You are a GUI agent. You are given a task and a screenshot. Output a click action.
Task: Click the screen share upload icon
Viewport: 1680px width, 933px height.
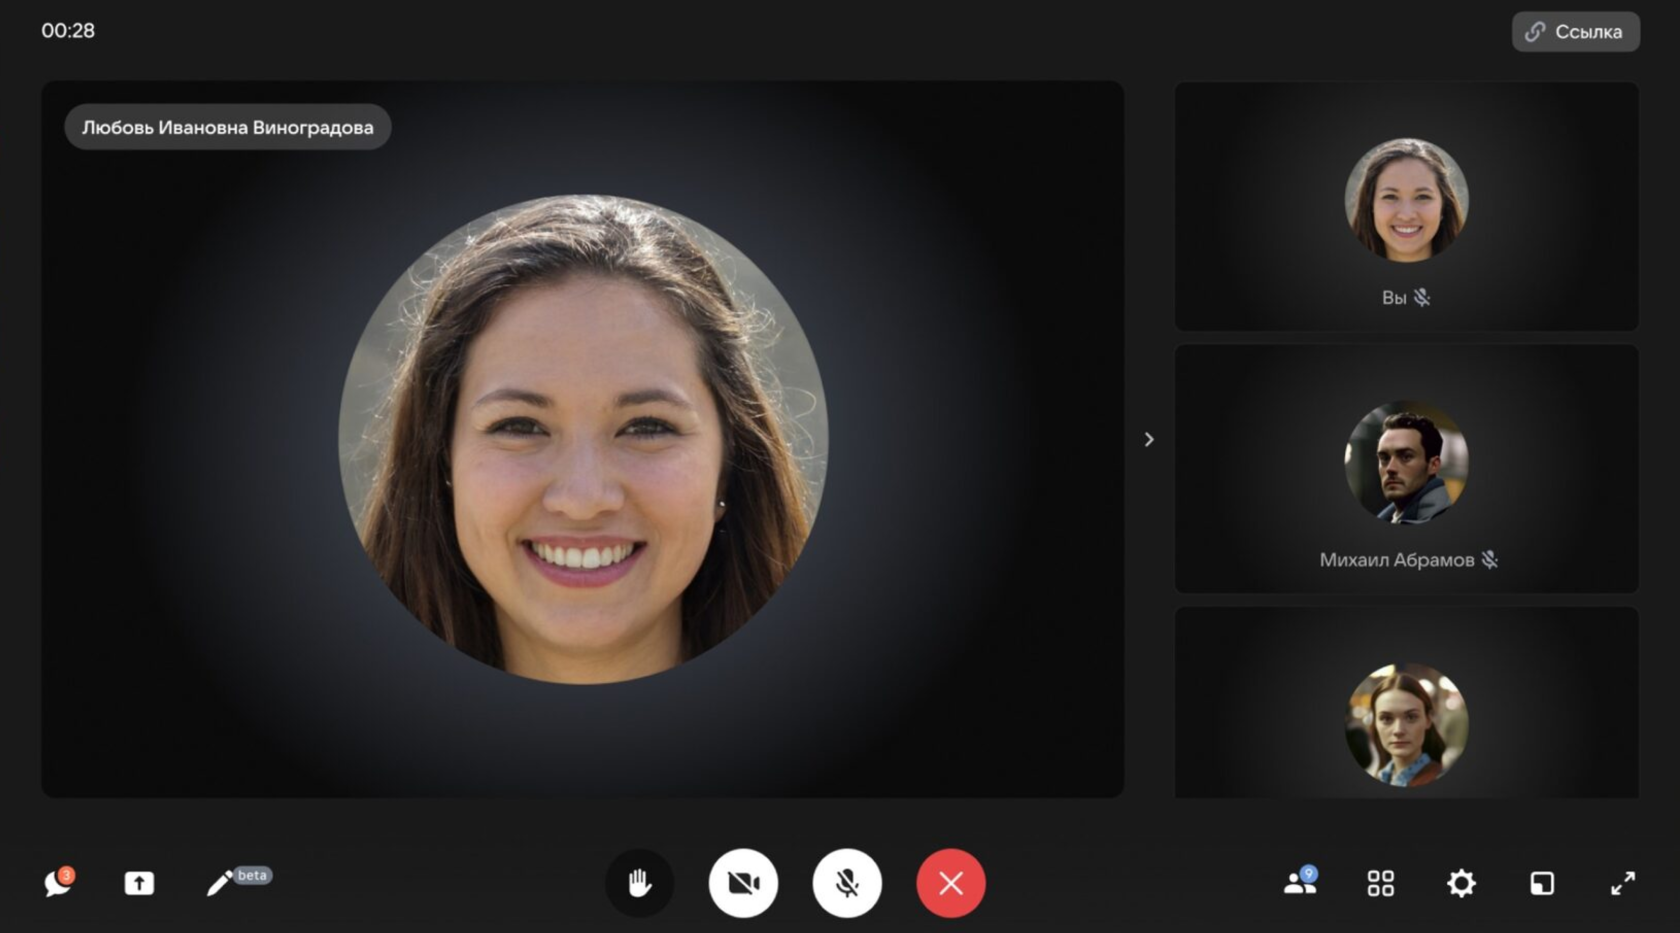pyautogui.click(x=139, y=883)
